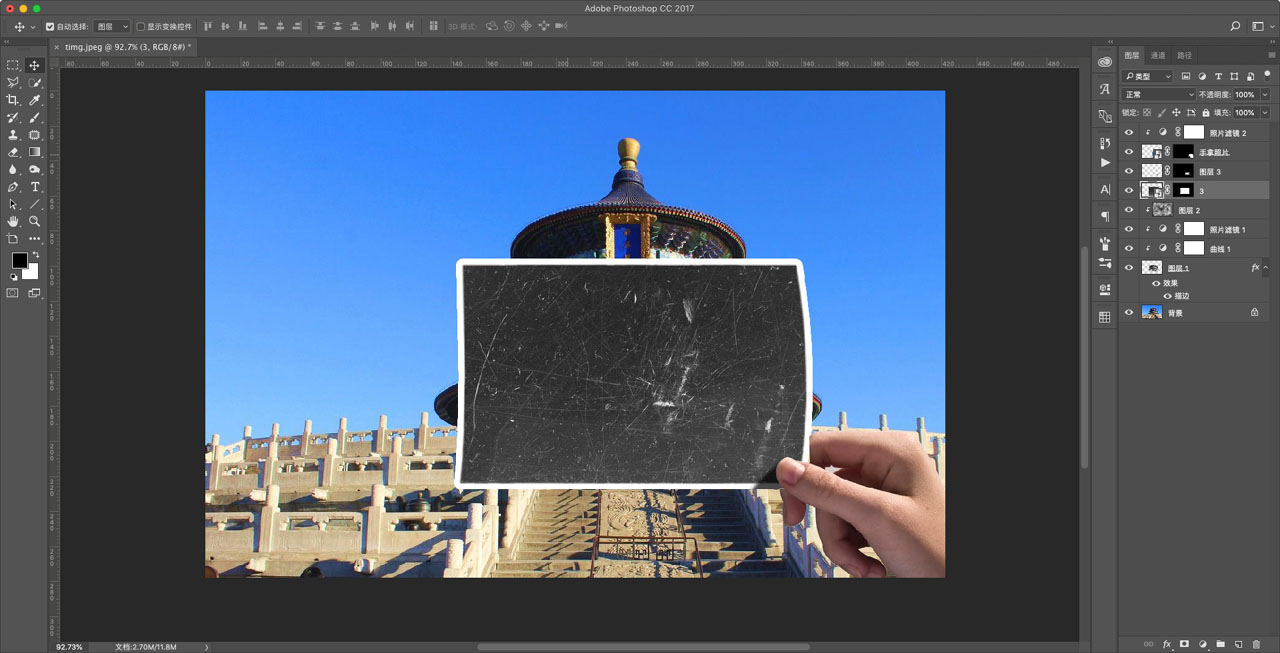Enable the 显示变换控件 checkbox

coord(140,27)
